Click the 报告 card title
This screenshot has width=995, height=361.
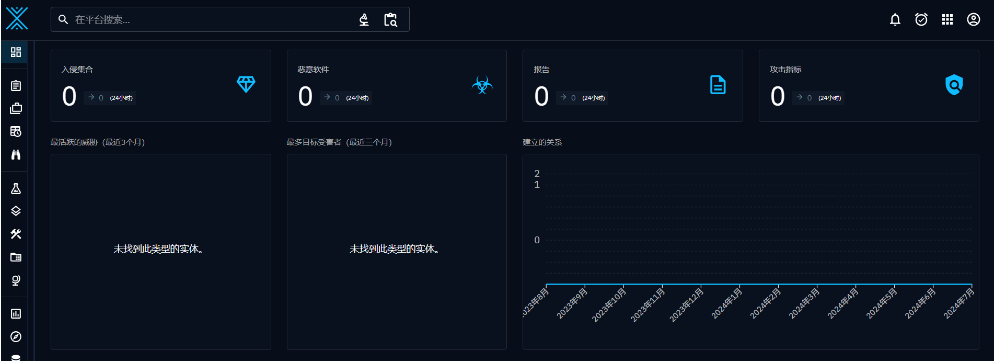pos(541,69)
